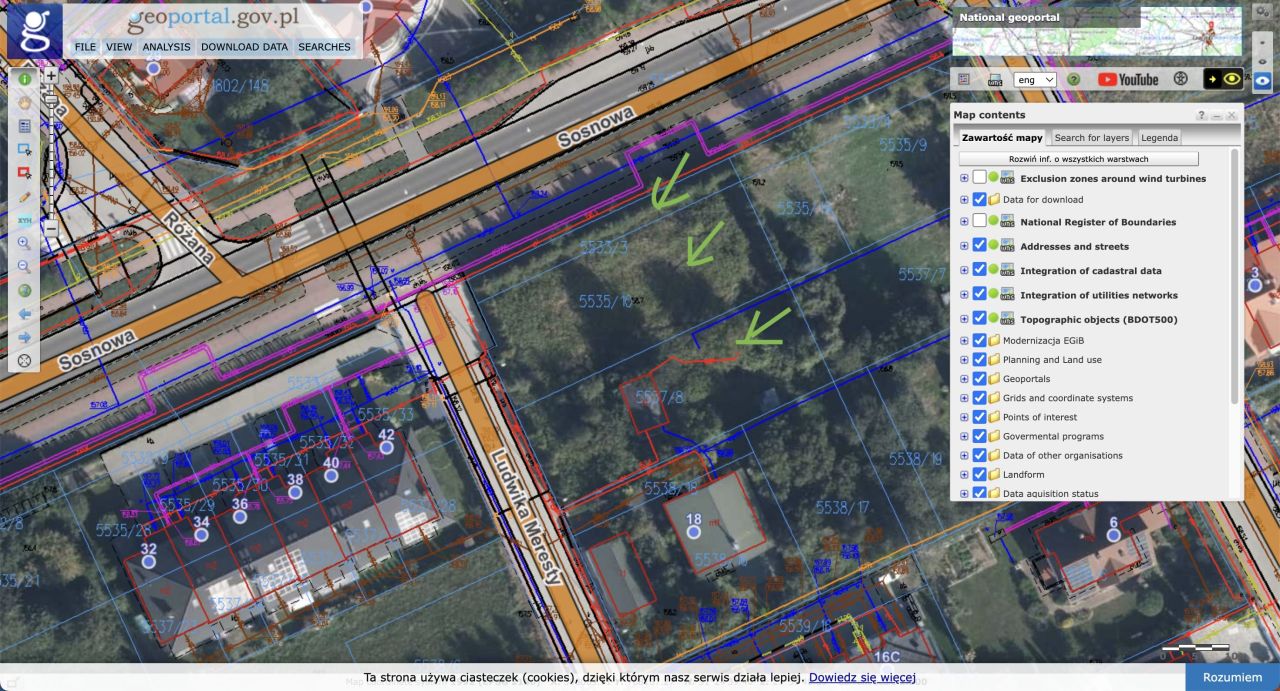The image size is (1280, 691).
Task: Uncheck the Addresses and streets layer
Action: 979,246
